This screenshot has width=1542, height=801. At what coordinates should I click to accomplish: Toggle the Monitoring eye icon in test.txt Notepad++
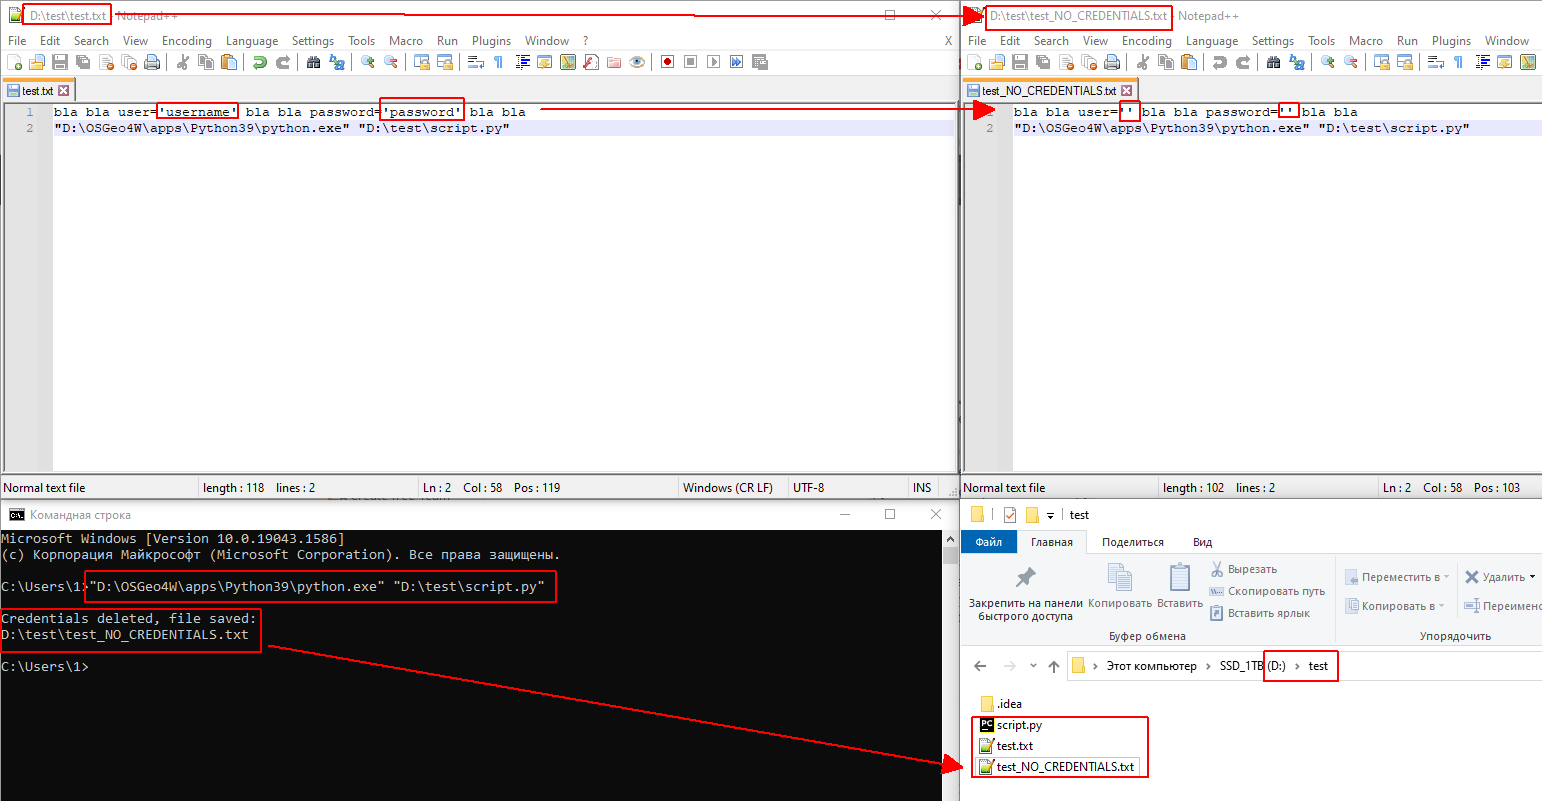point(637,62)
